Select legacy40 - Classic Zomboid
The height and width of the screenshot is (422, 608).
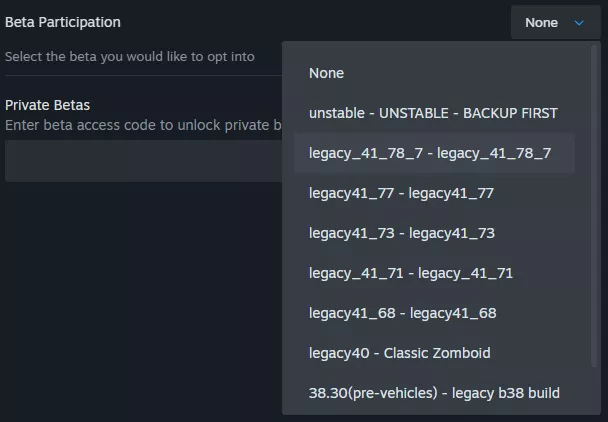[x=399, y=353]
